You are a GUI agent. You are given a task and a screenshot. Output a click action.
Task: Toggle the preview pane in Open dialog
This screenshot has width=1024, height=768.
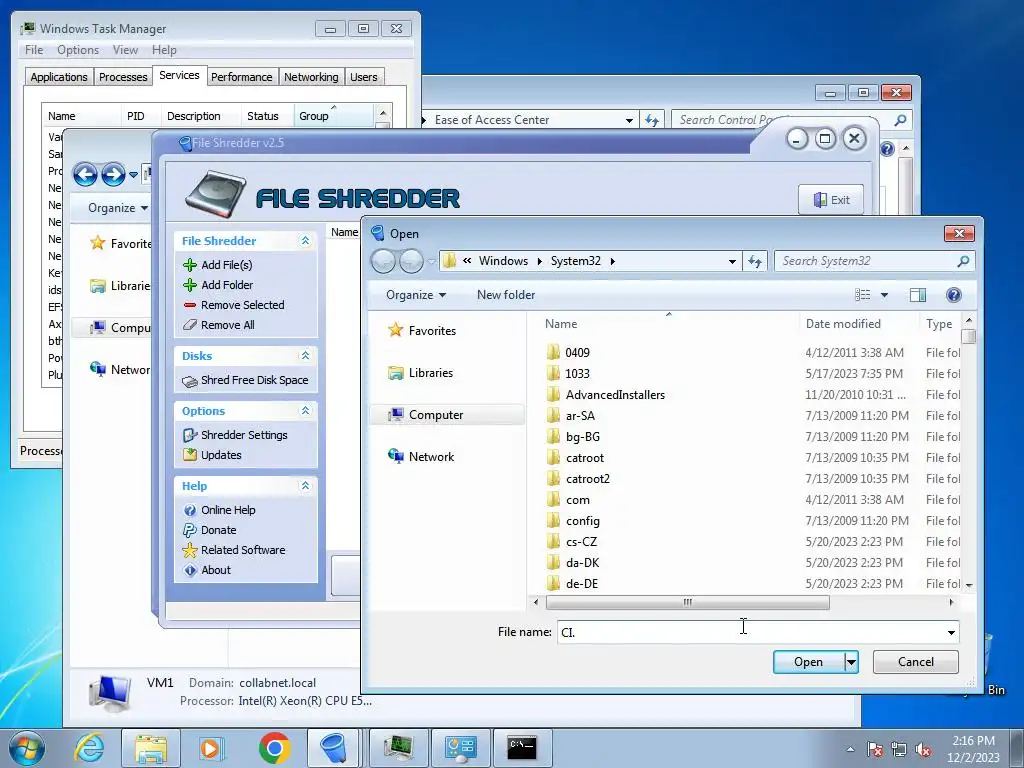point(918,295)
